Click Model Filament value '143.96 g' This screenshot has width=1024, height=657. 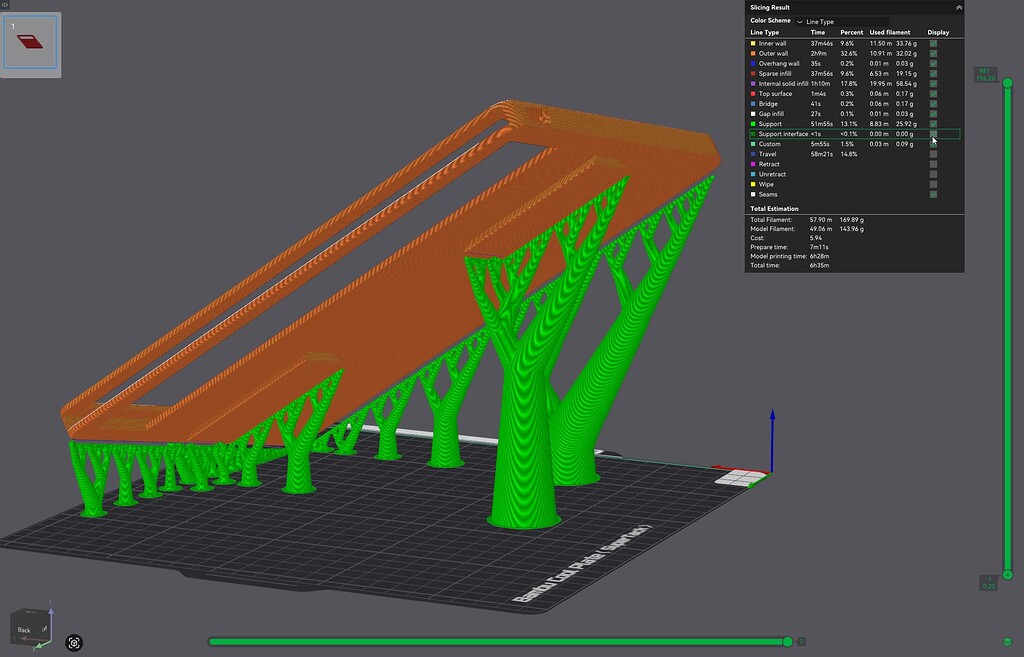(x=852, y=229)
